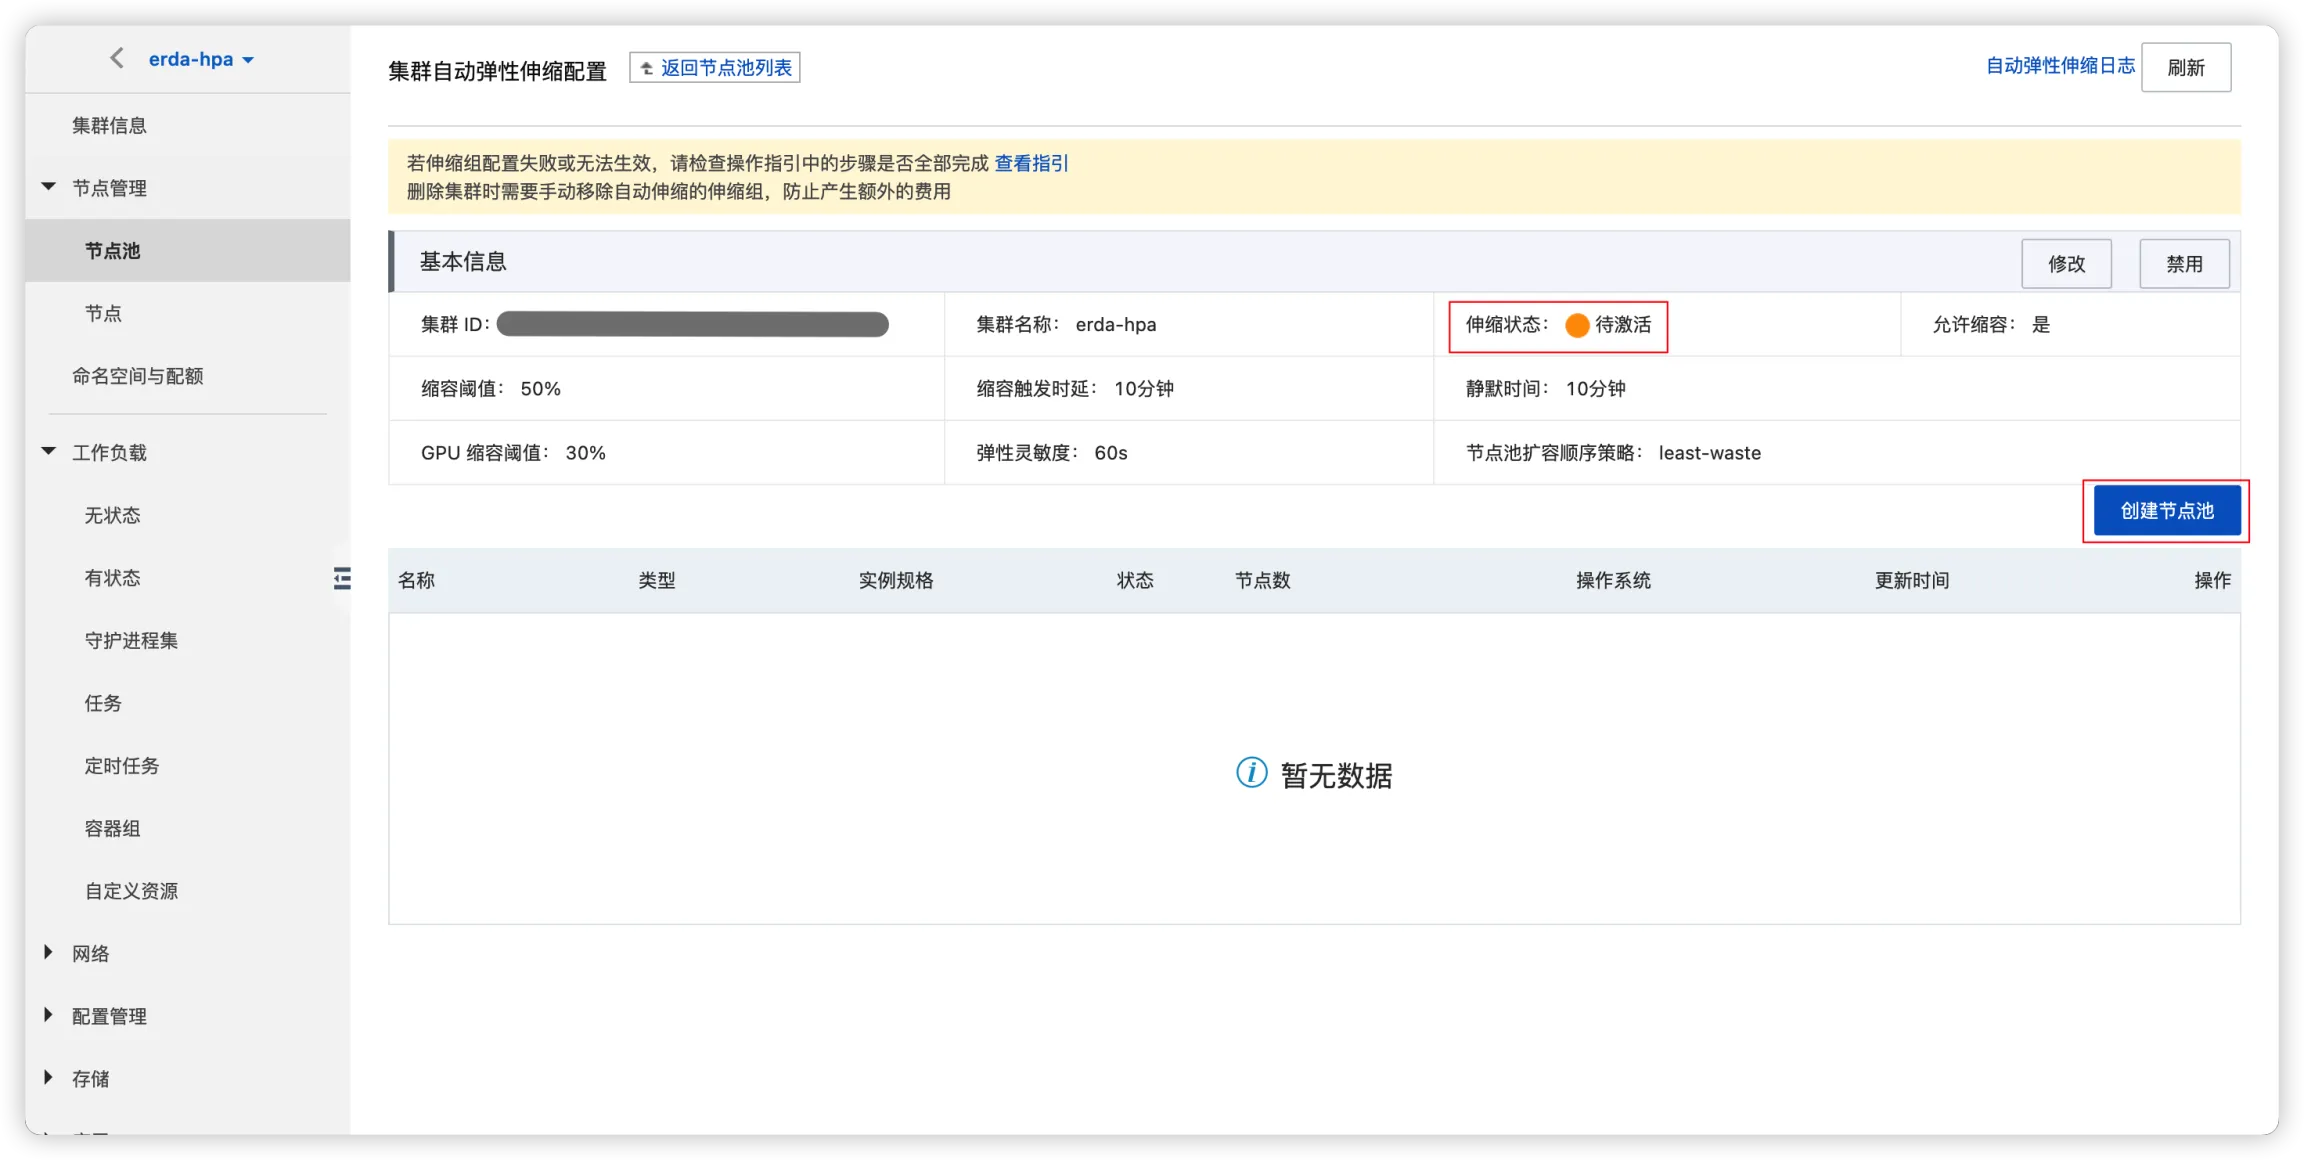
Task: Go to 命名空间与配额 page
Action: pos(137,376)
